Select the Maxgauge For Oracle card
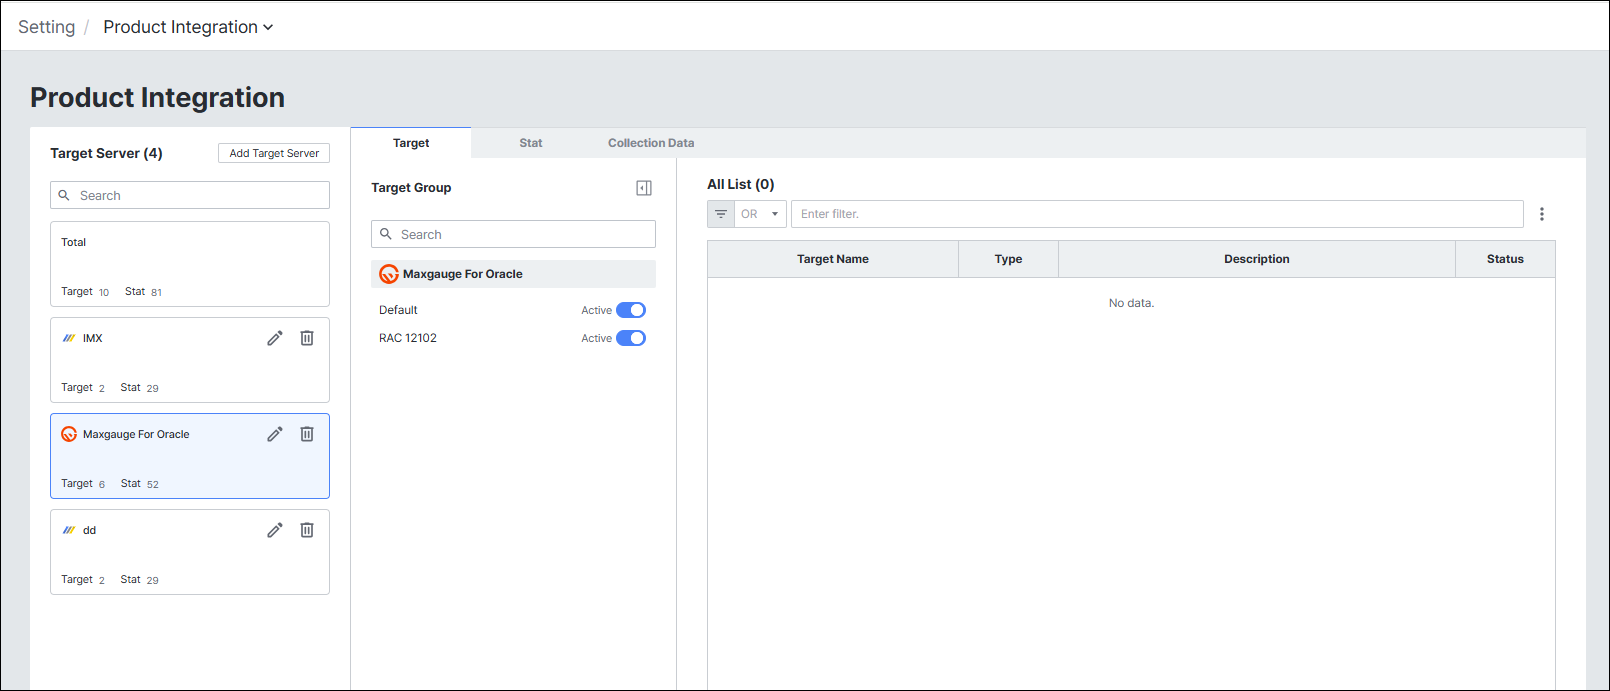 pos(190,456)
